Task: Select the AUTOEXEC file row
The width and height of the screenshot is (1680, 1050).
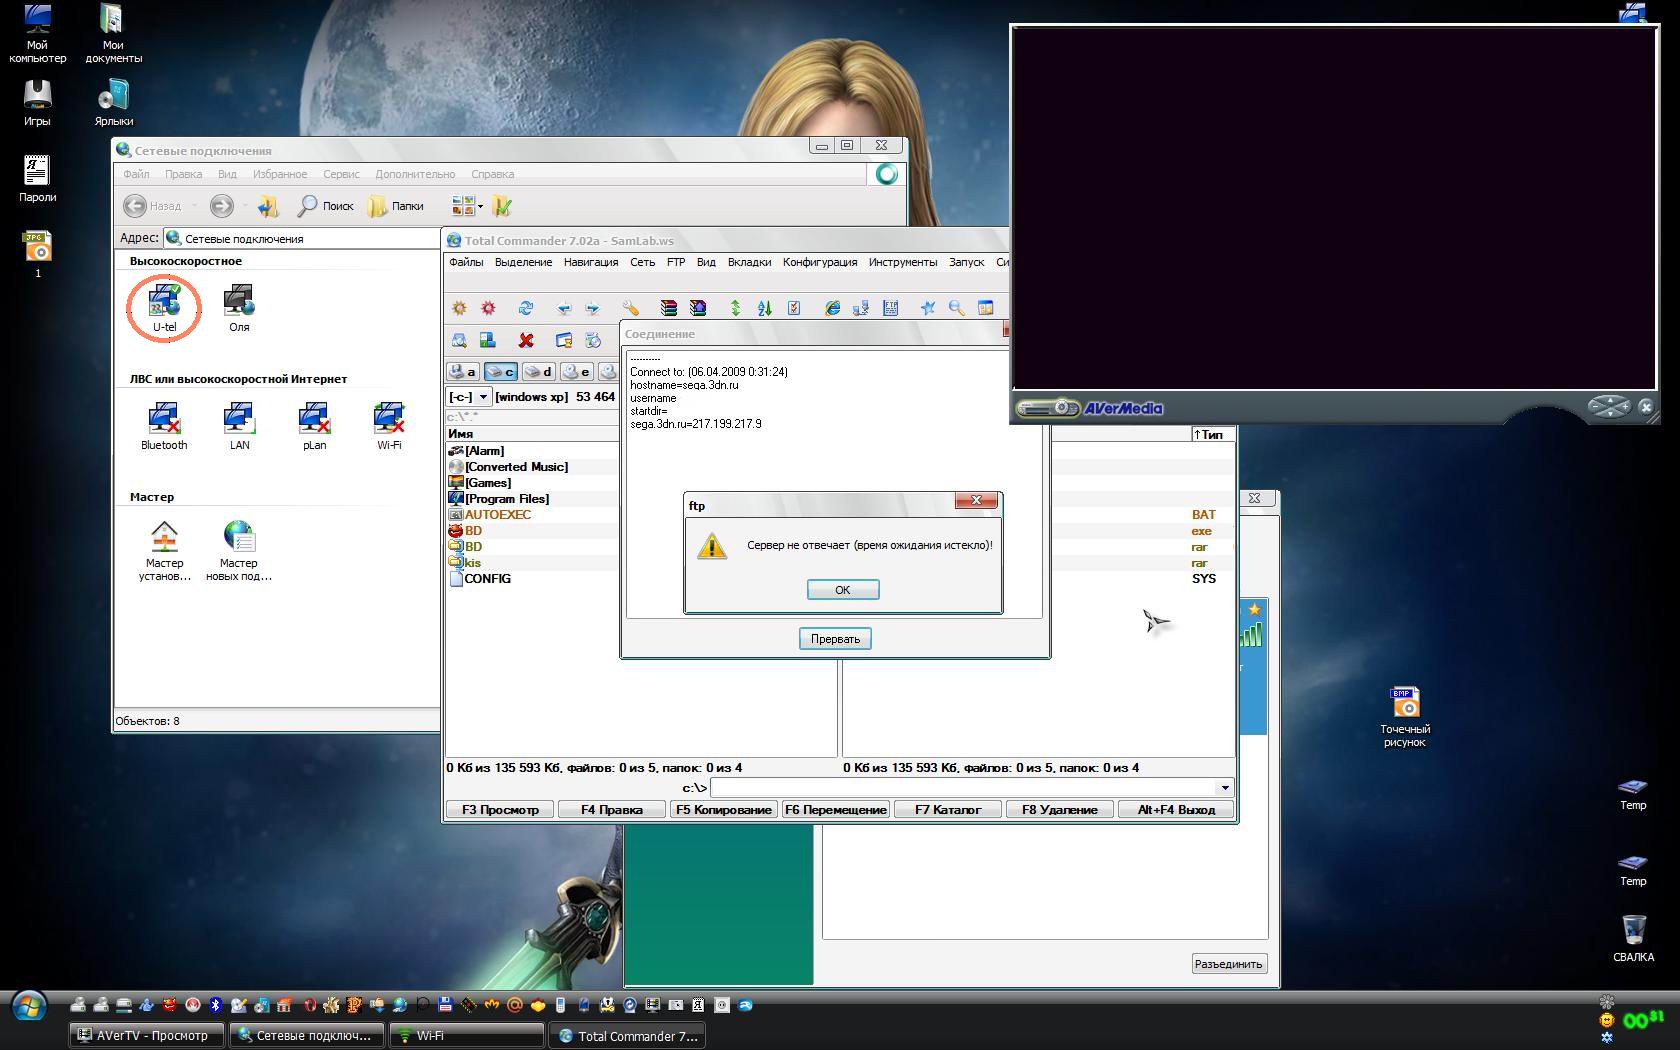Action: (x=533, y=515)
